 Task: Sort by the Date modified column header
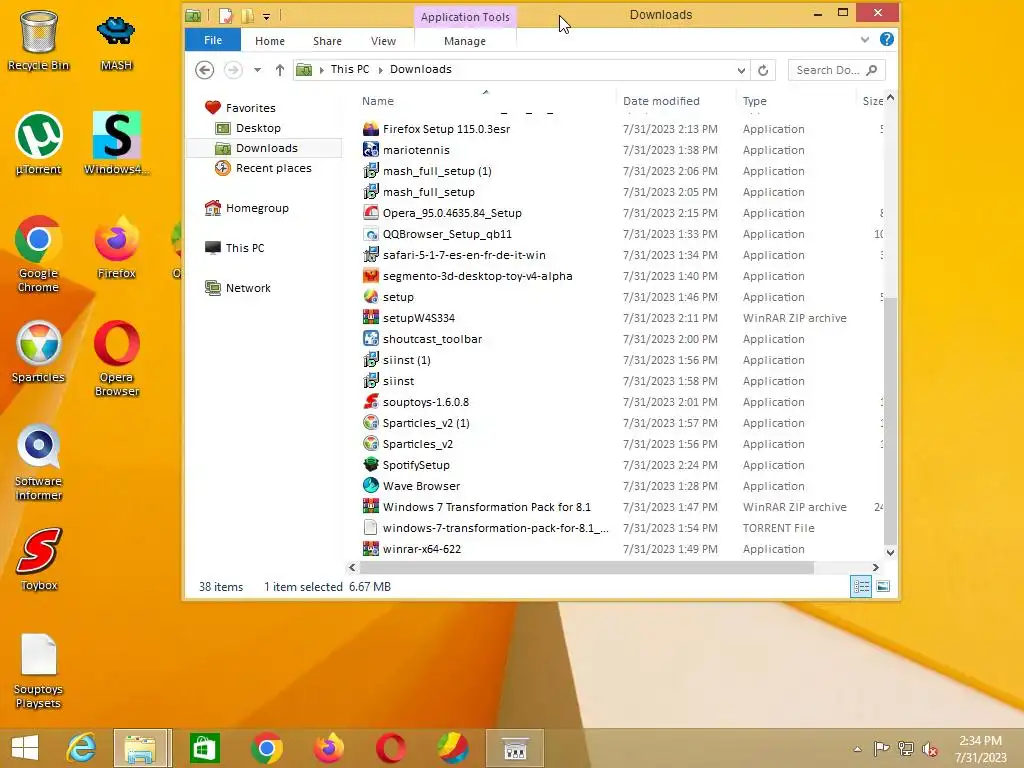point(661,101)
